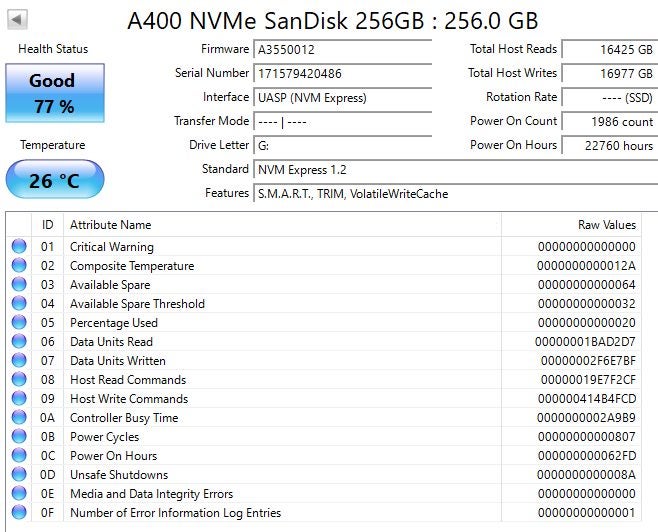Click the status icon for Critical Warning

point(19,246)
